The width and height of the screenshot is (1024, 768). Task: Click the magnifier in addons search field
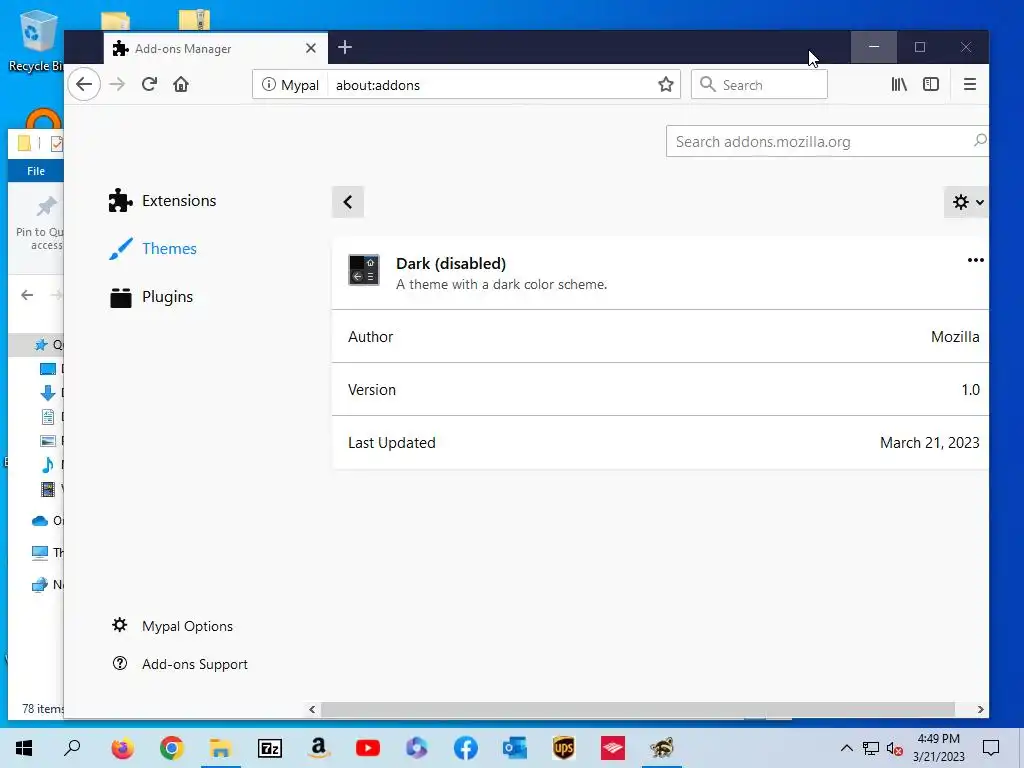[980, 140]
